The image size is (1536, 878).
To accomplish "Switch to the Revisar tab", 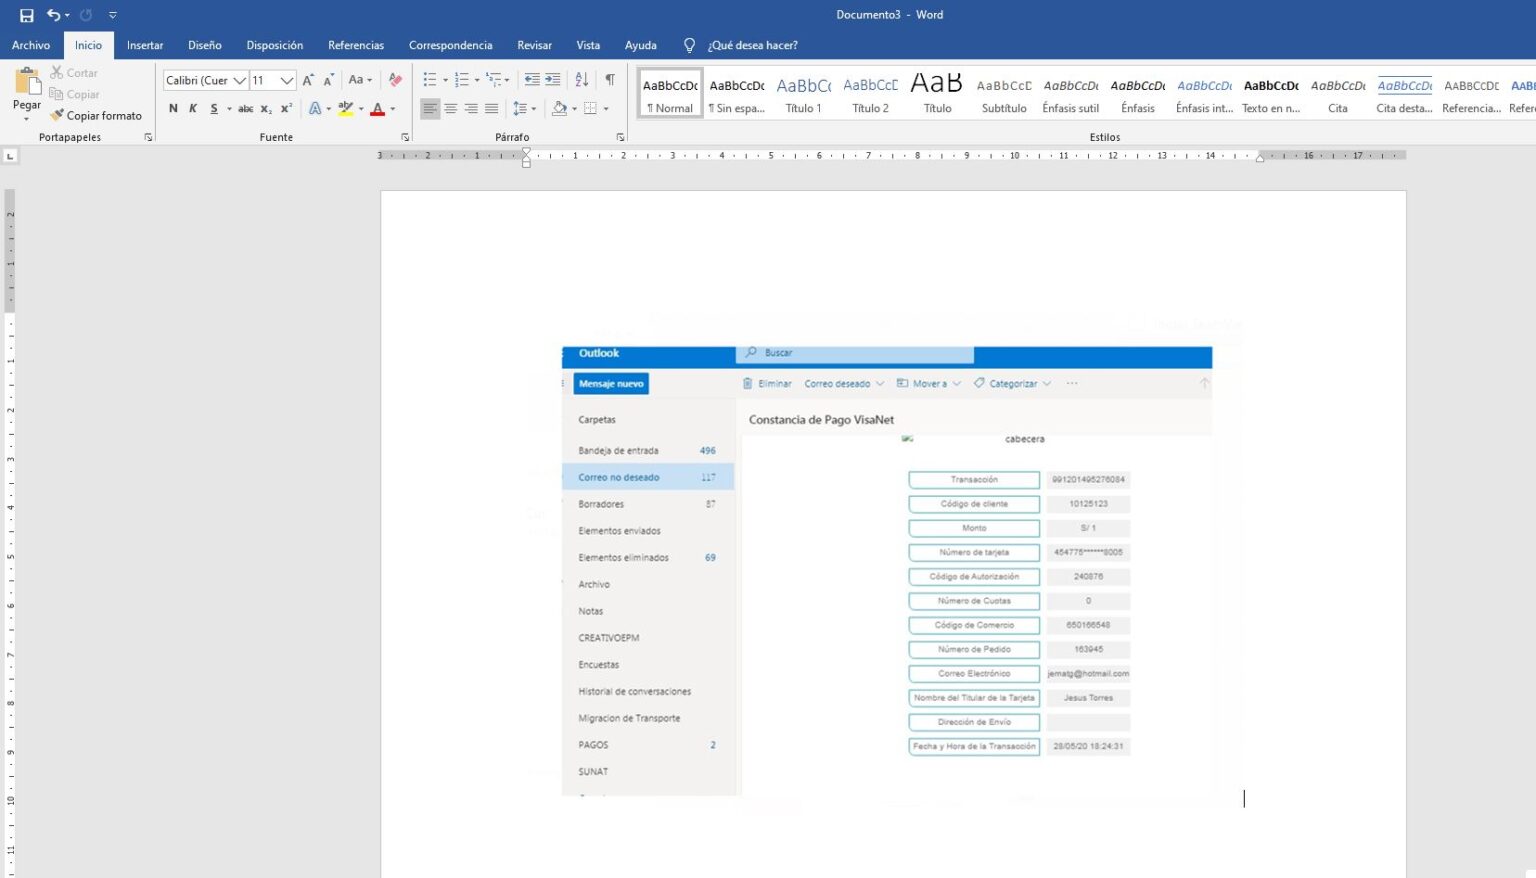I will coord(534,45).
